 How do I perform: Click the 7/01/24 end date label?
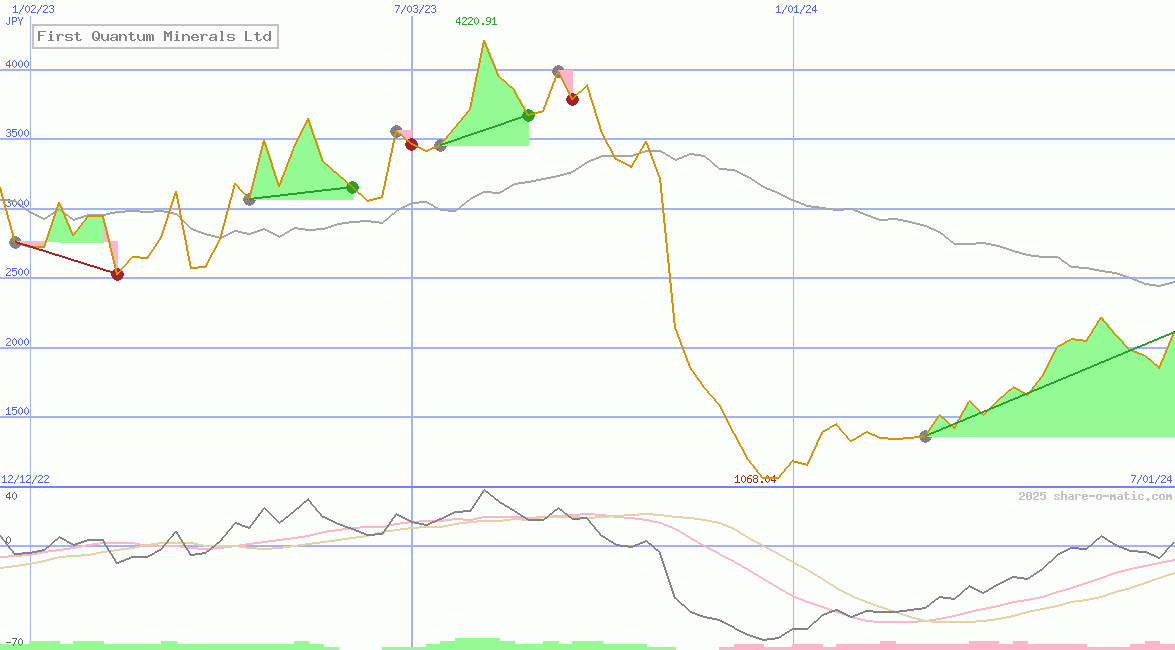(x=1151, y=479)
